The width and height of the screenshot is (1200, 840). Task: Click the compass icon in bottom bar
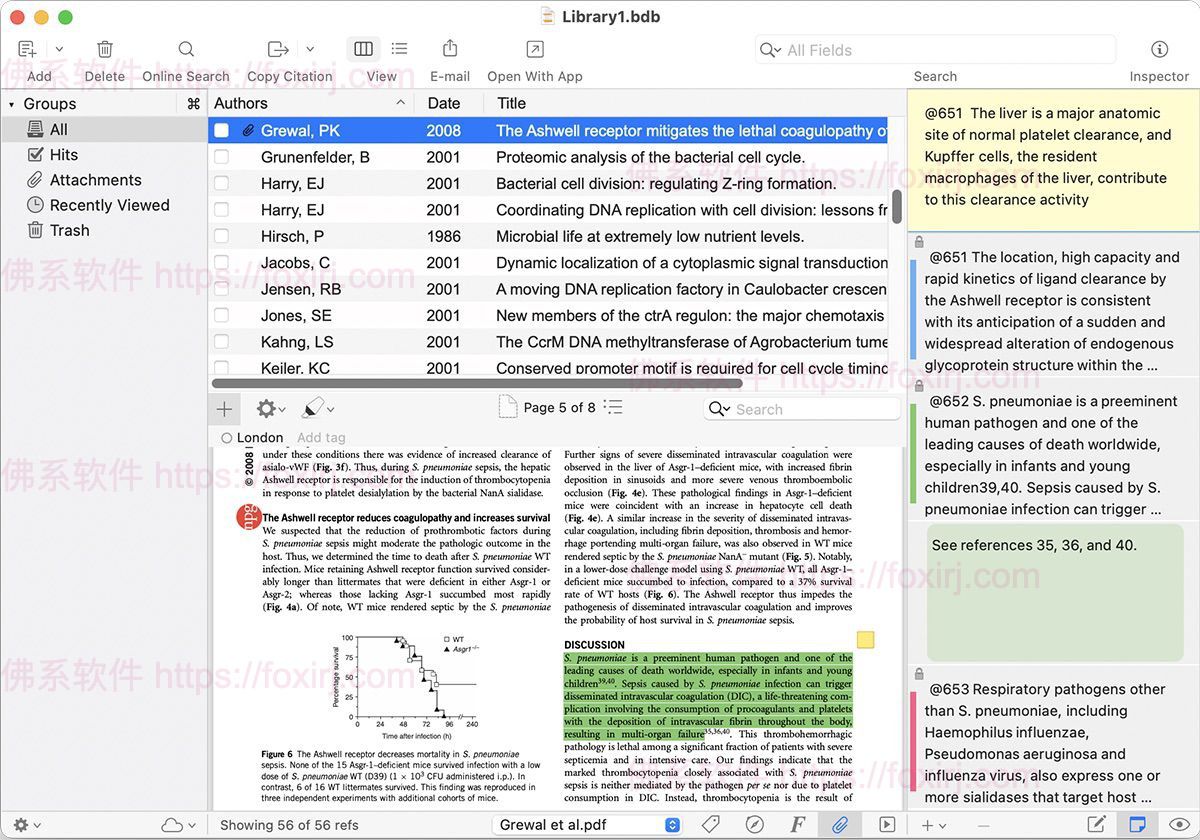pos(755,825)
